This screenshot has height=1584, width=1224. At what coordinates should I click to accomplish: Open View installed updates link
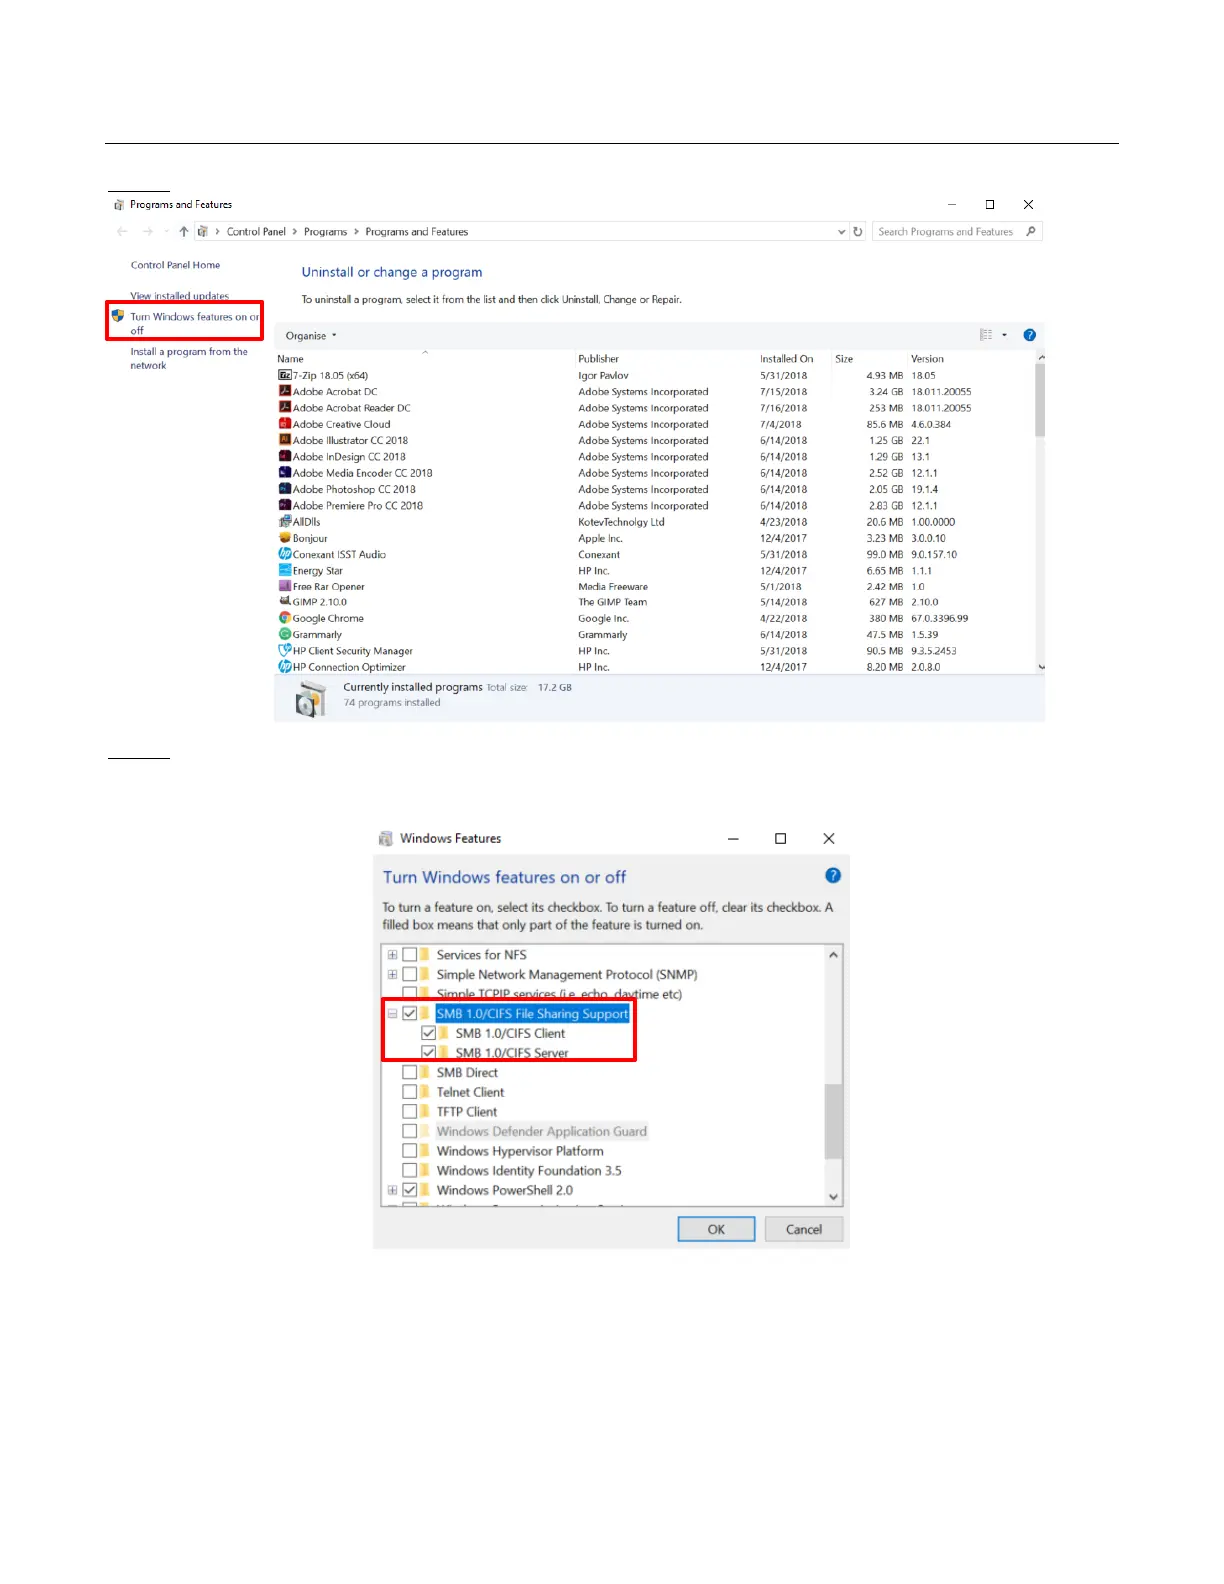pyautogui.click(x=179, y=296)
